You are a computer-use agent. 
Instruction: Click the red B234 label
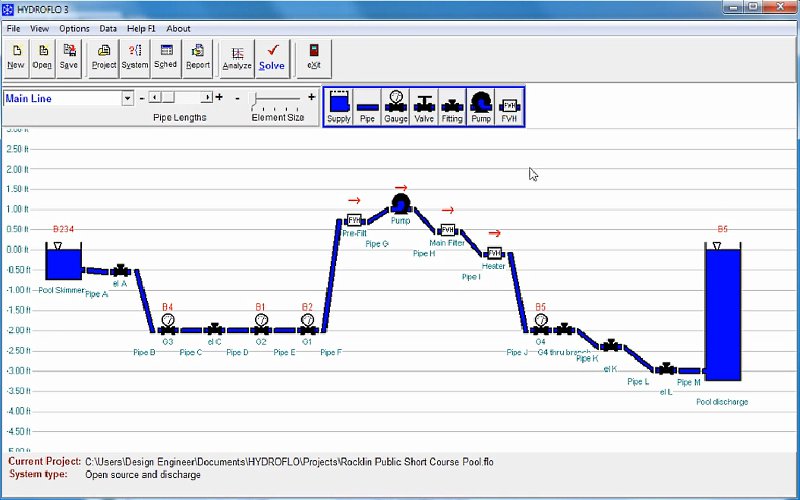point(64,229)
